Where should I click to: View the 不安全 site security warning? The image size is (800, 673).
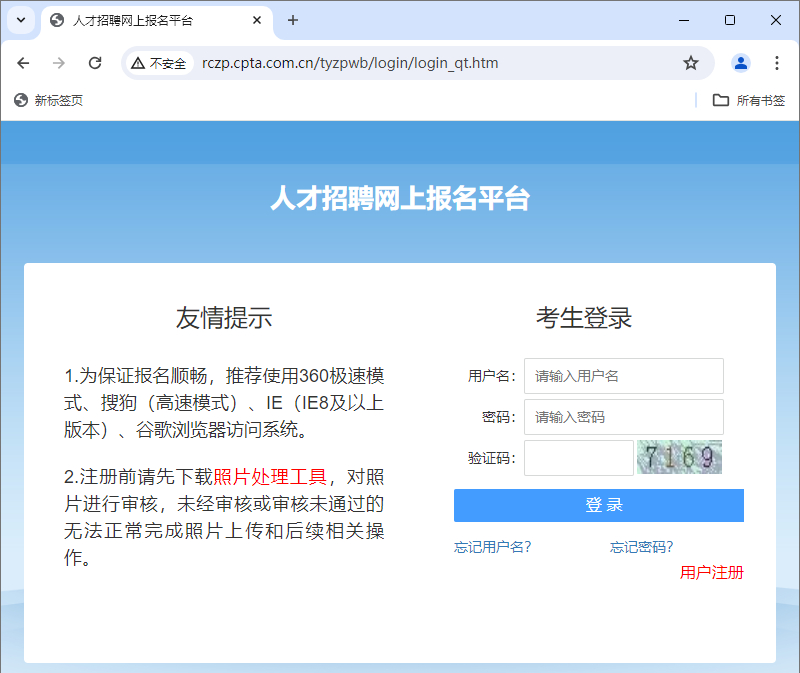159,63
